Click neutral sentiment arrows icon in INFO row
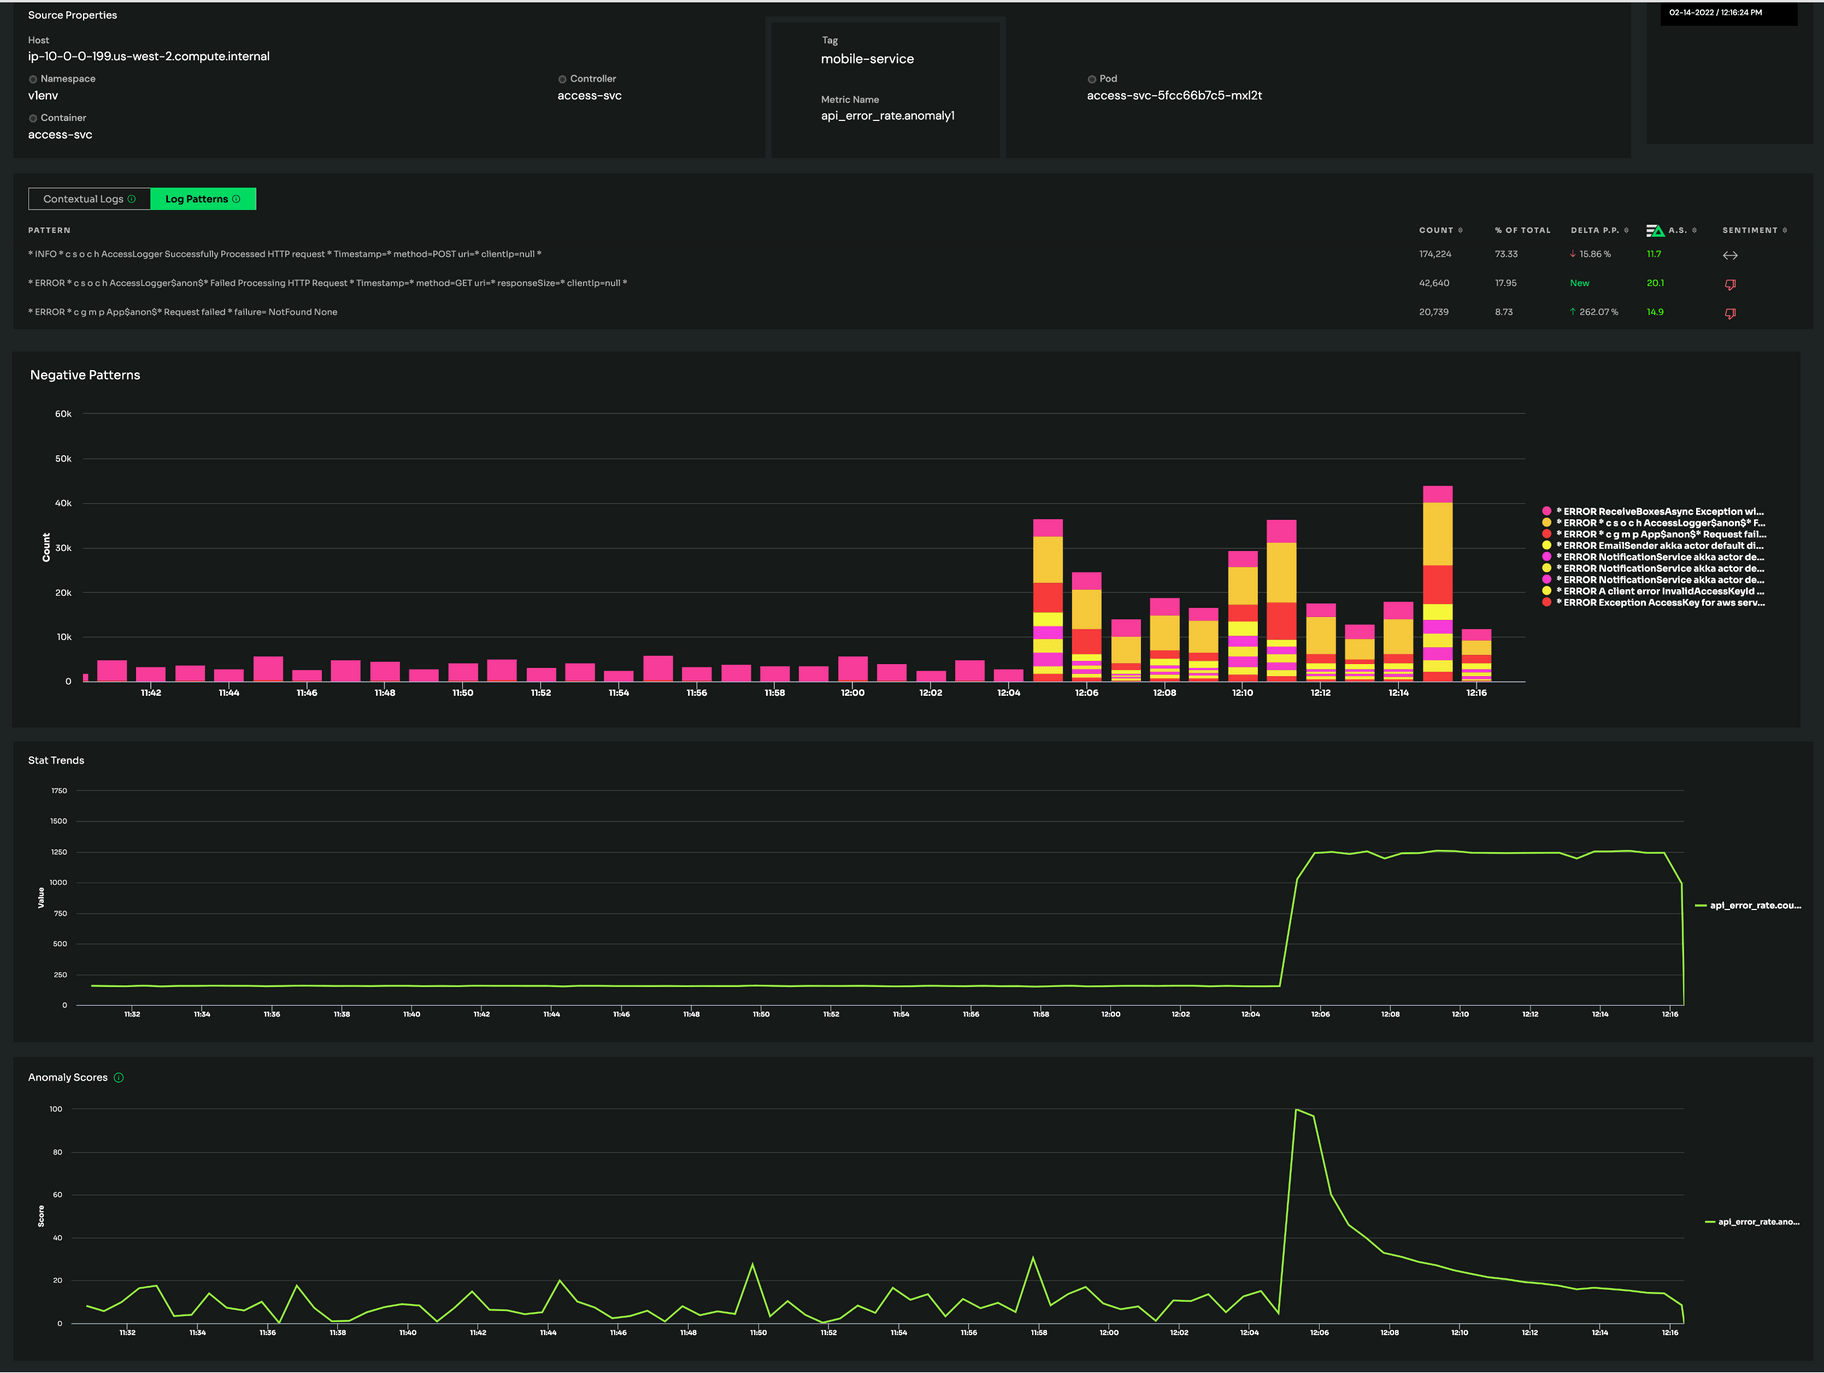 pos(1730,256)
